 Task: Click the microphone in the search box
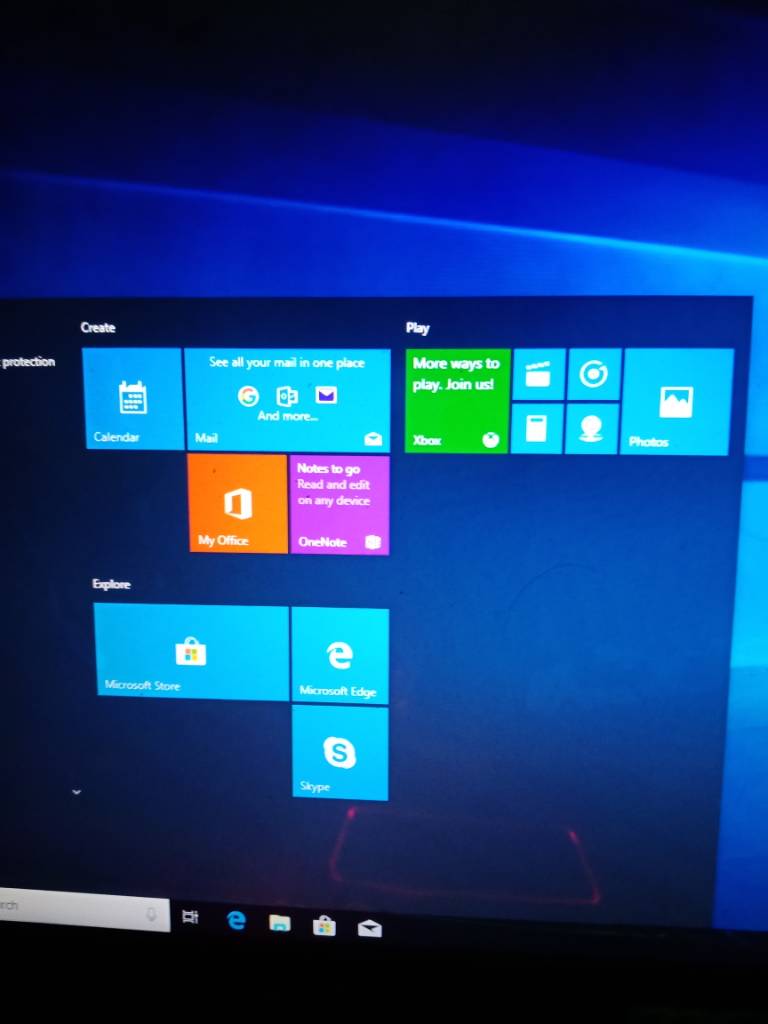point(152,914)
